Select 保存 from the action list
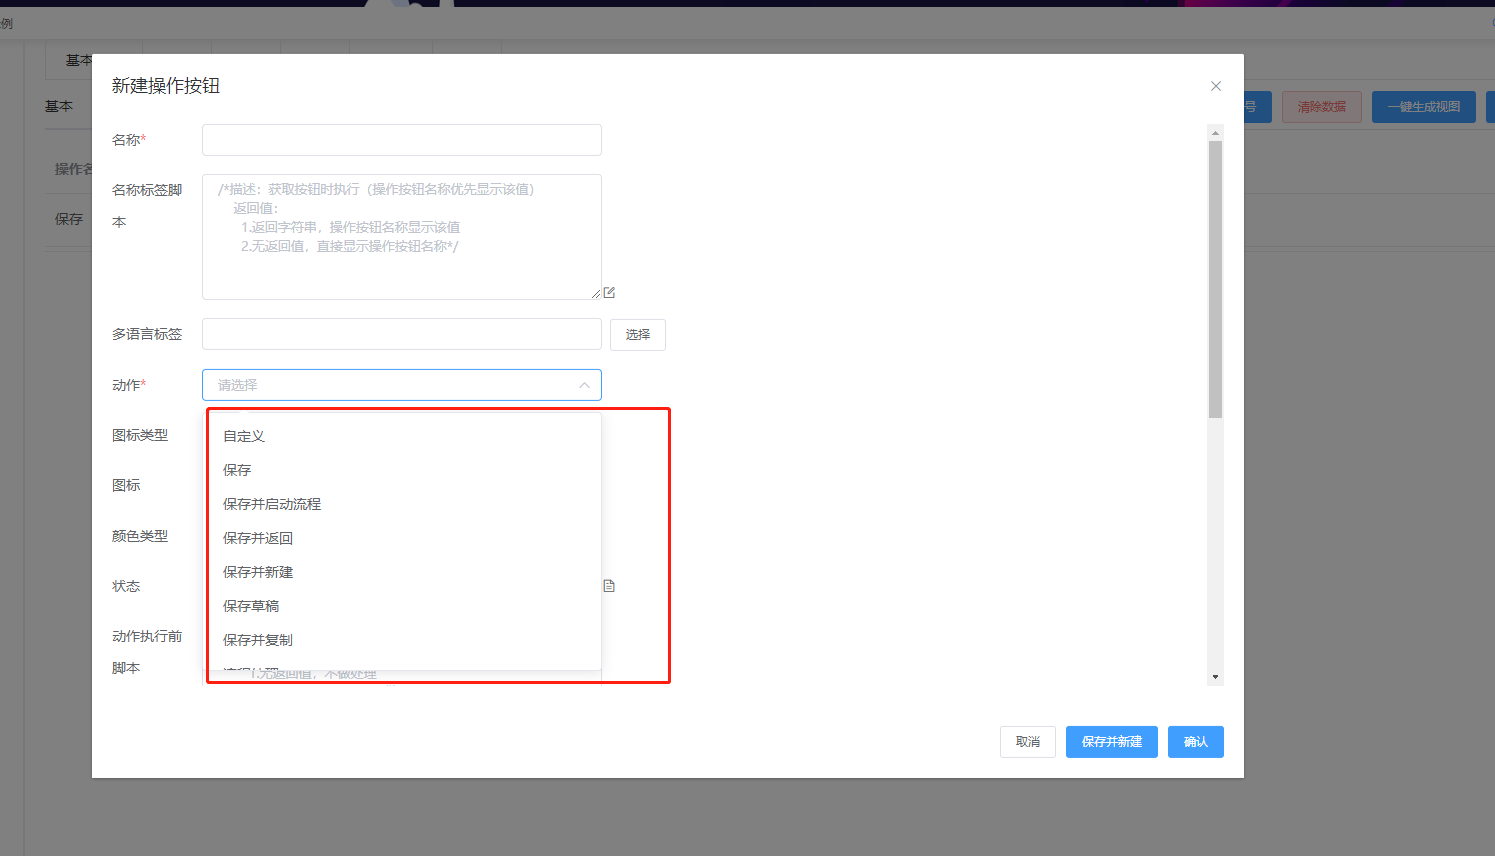This screenshot has height=856, width=1495. click(x=405, y=470)
